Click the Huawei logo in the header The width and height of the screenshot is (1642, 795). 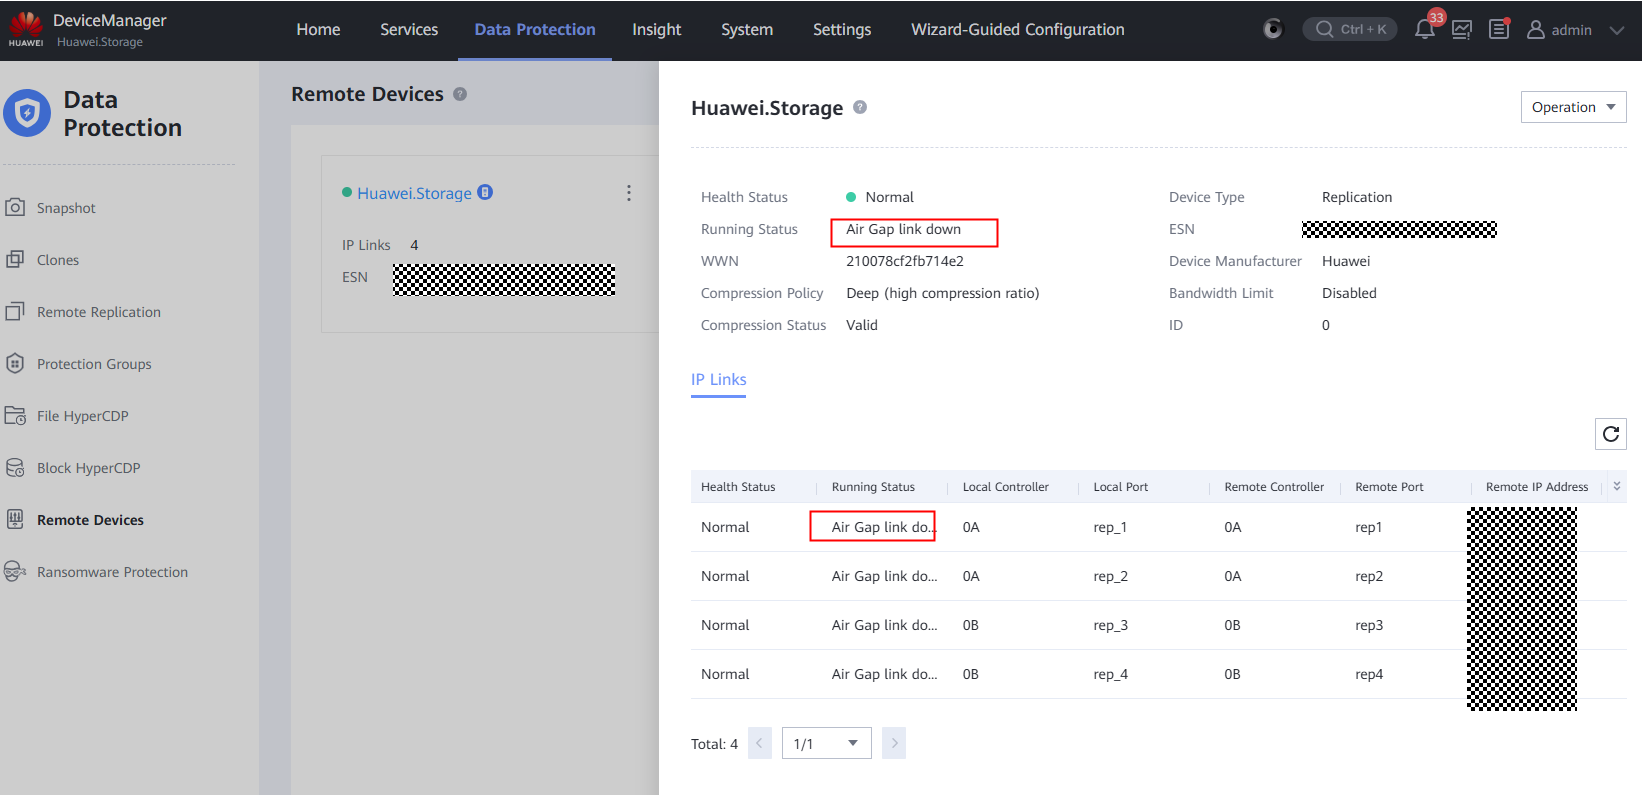[26, 29]
